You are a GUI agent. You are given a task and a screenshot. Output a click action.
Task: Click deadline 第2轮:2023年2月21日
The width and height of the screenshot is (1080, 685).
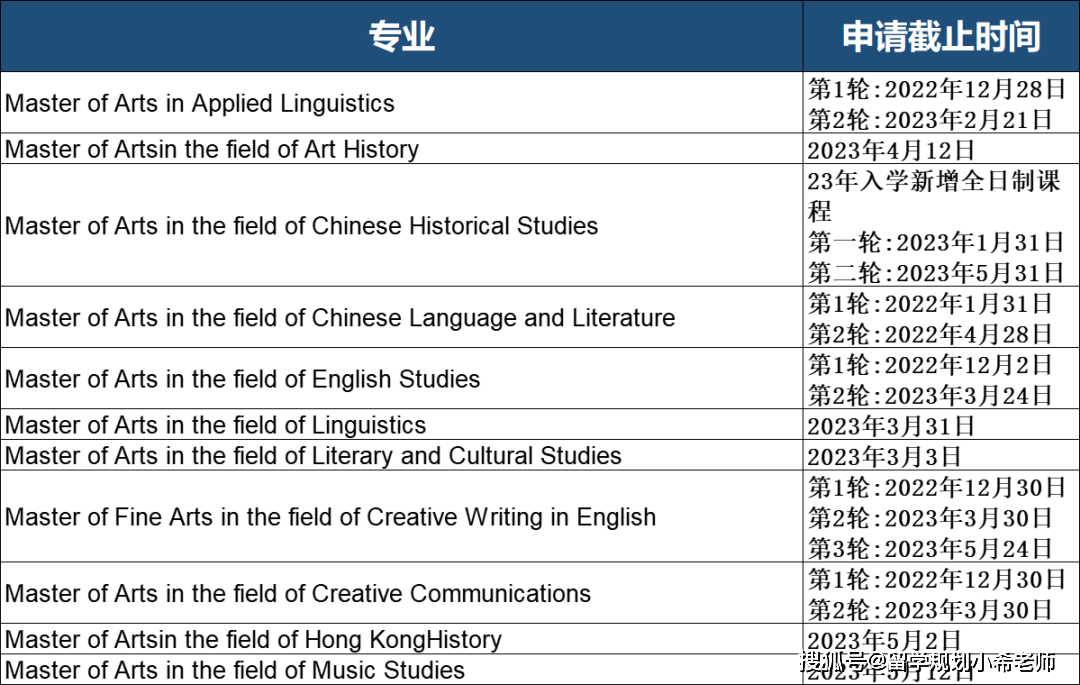click(x=930, y=119)
